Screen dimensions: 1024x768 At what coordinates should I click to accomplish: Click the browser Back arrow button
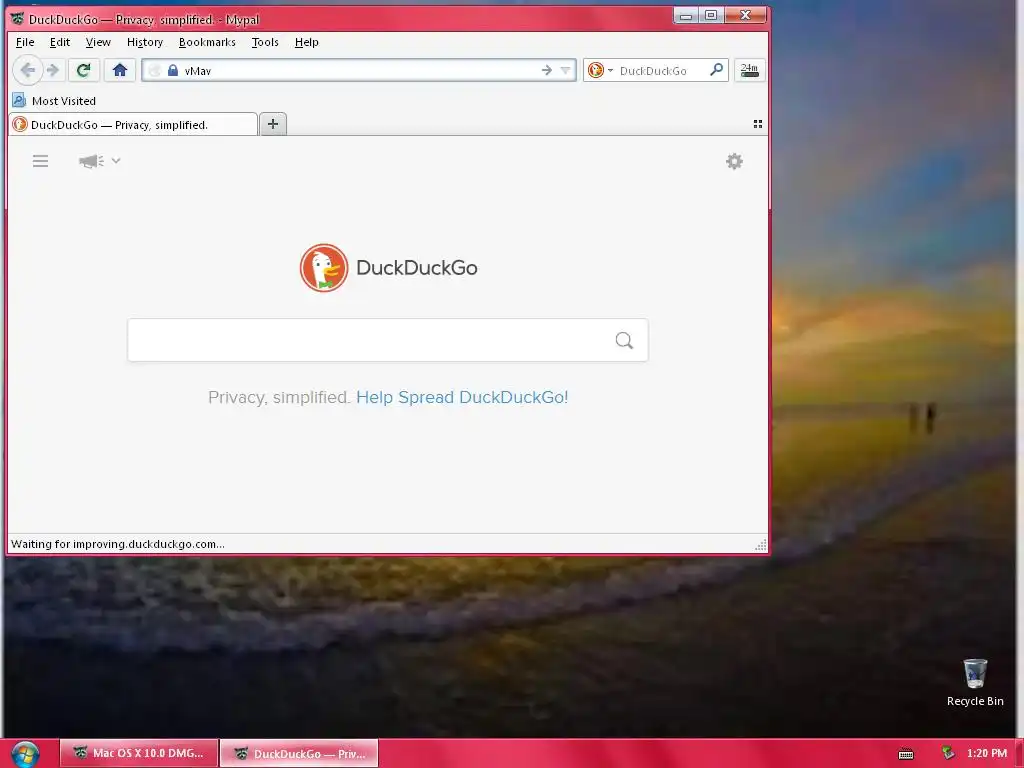(27, 70)
